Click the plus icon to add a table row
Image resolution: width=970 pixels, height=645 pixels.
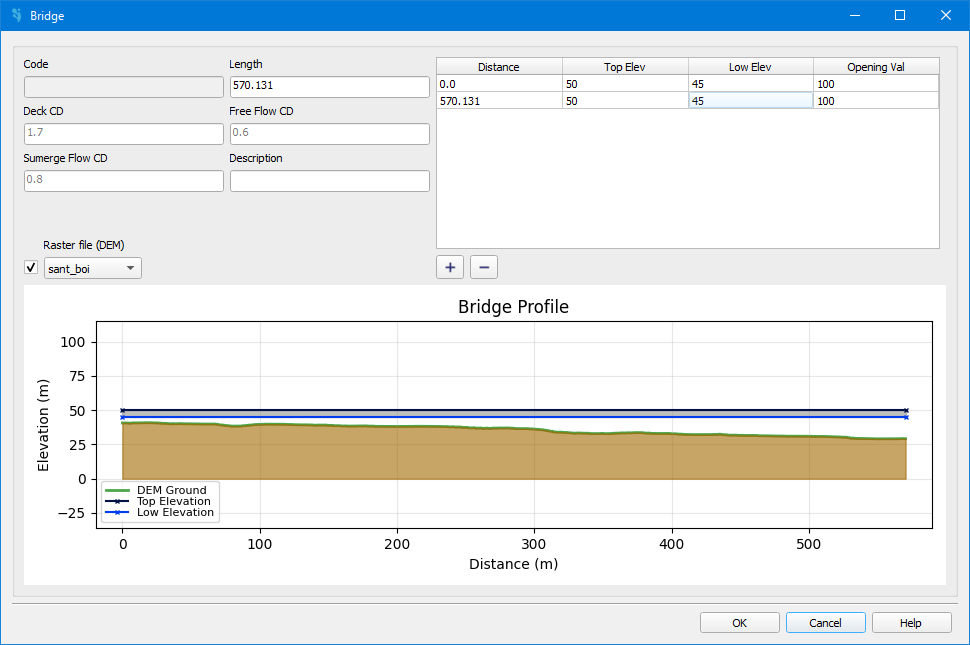pyautogui.click(x=450, y=267)
